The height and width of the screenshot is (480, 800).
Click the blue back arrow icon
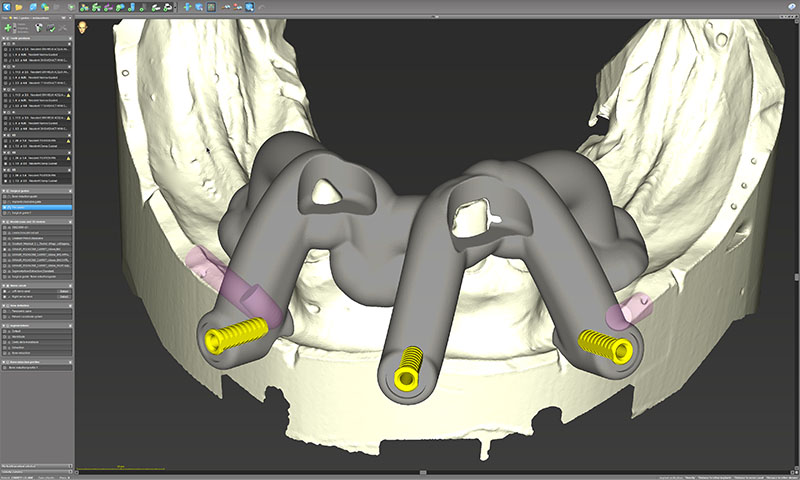pyautogui.click(x=6, y=7)
